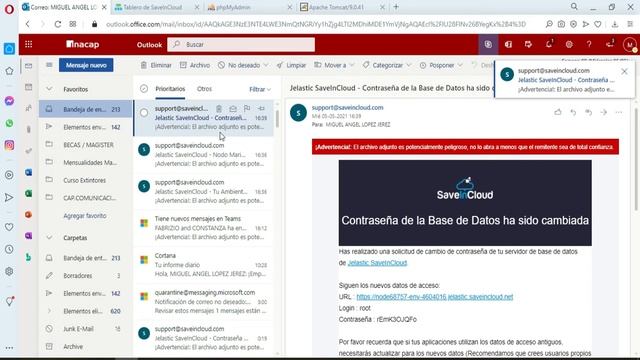Open Teams meeting icon in Outlook header
This screenshot has width=640, height=360.
click(x=488, y=44)
